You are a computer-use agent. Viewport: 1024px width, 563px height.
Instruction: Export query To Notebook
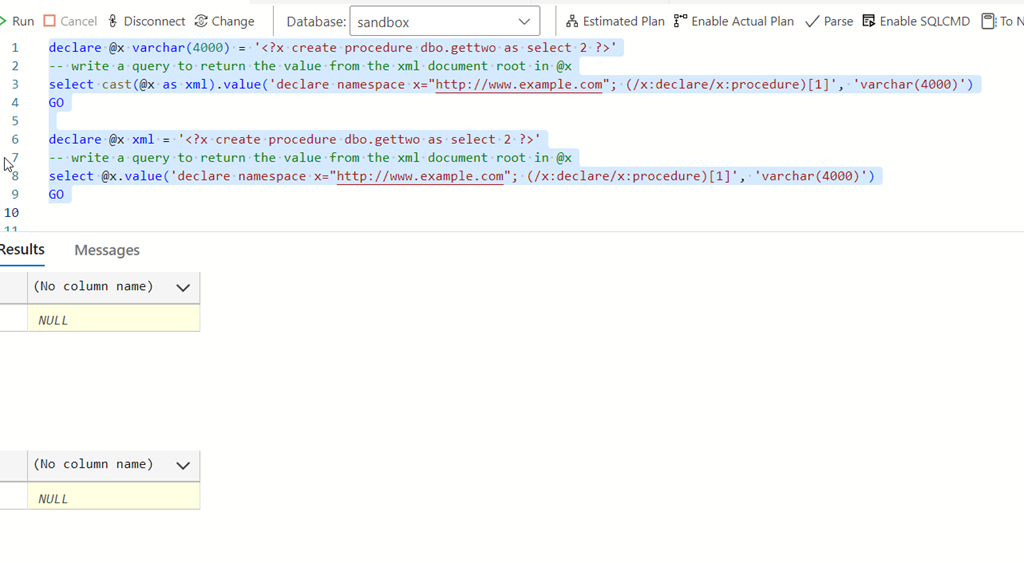[1002, 21]
